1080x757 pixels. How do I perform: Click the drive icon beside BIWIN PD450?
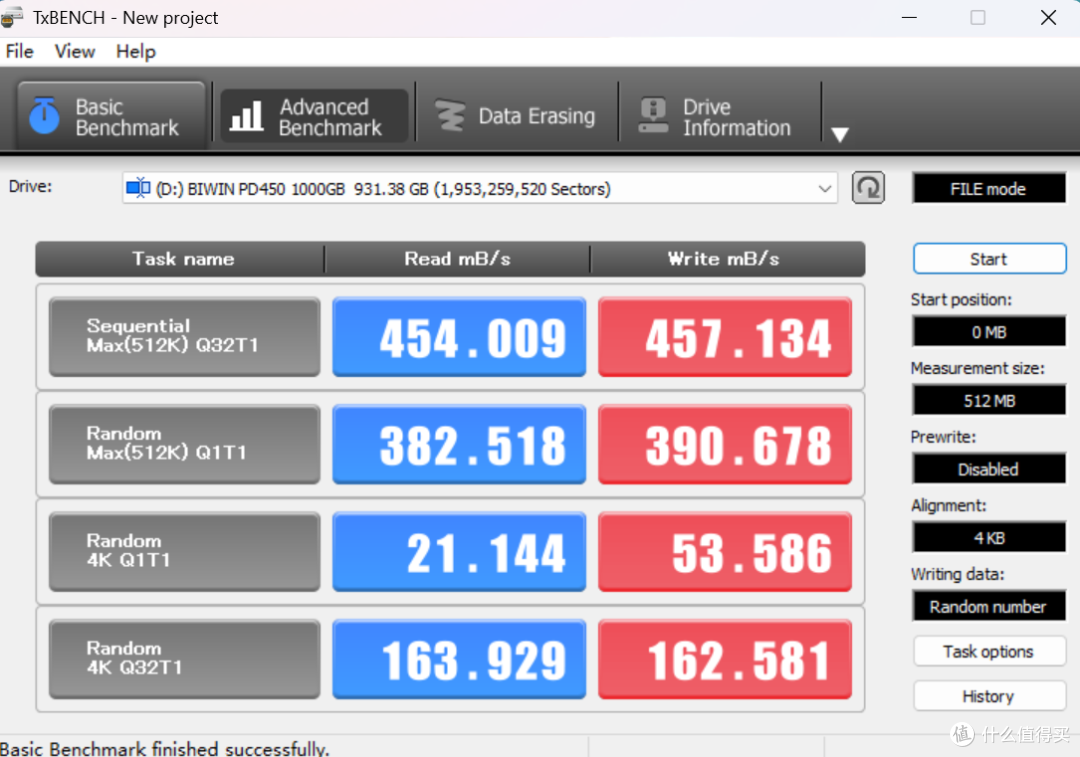pyautogui.click(x=138, y=187)
